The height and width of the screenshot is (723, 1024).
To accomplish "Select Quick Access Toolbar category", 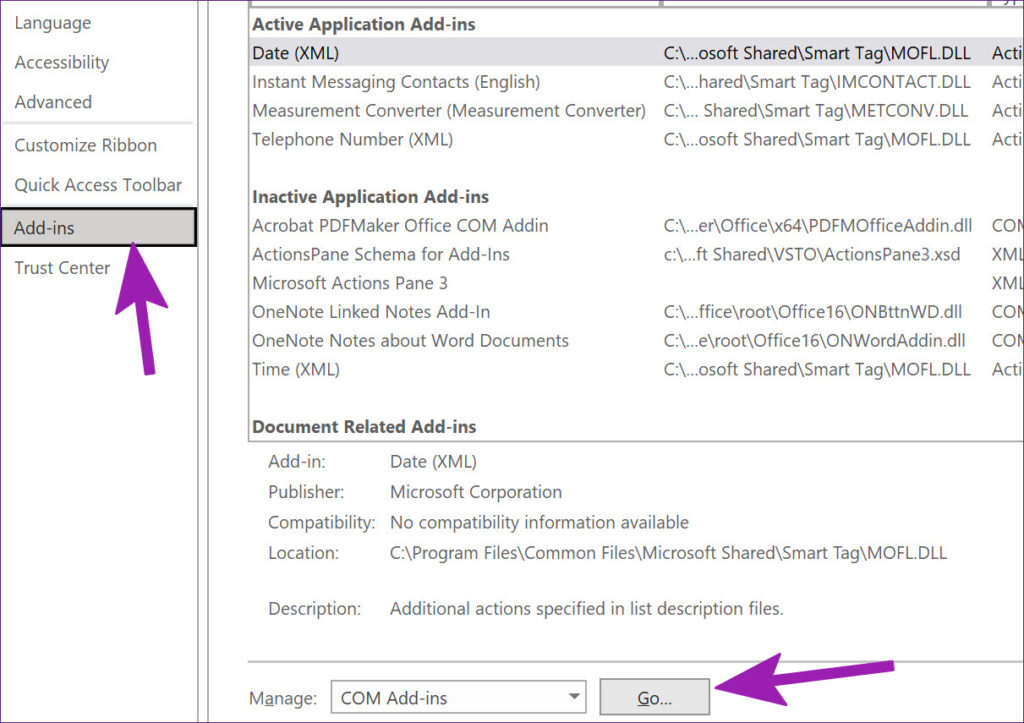I will [98, 185].
